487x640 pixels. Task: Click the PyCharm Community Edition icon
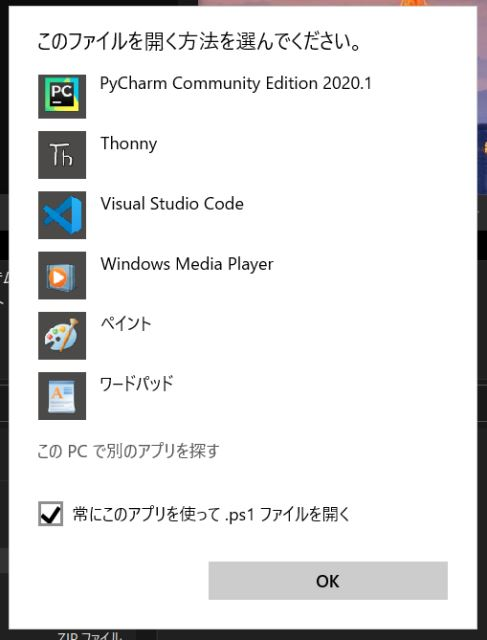(x=62, y=96)
